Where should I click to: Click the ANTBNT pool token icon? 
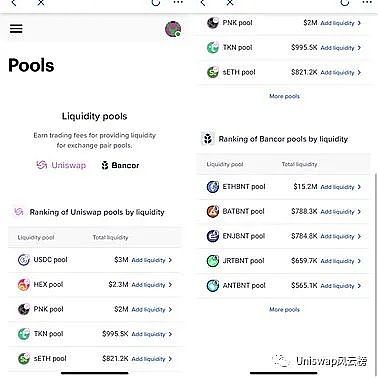213,286
